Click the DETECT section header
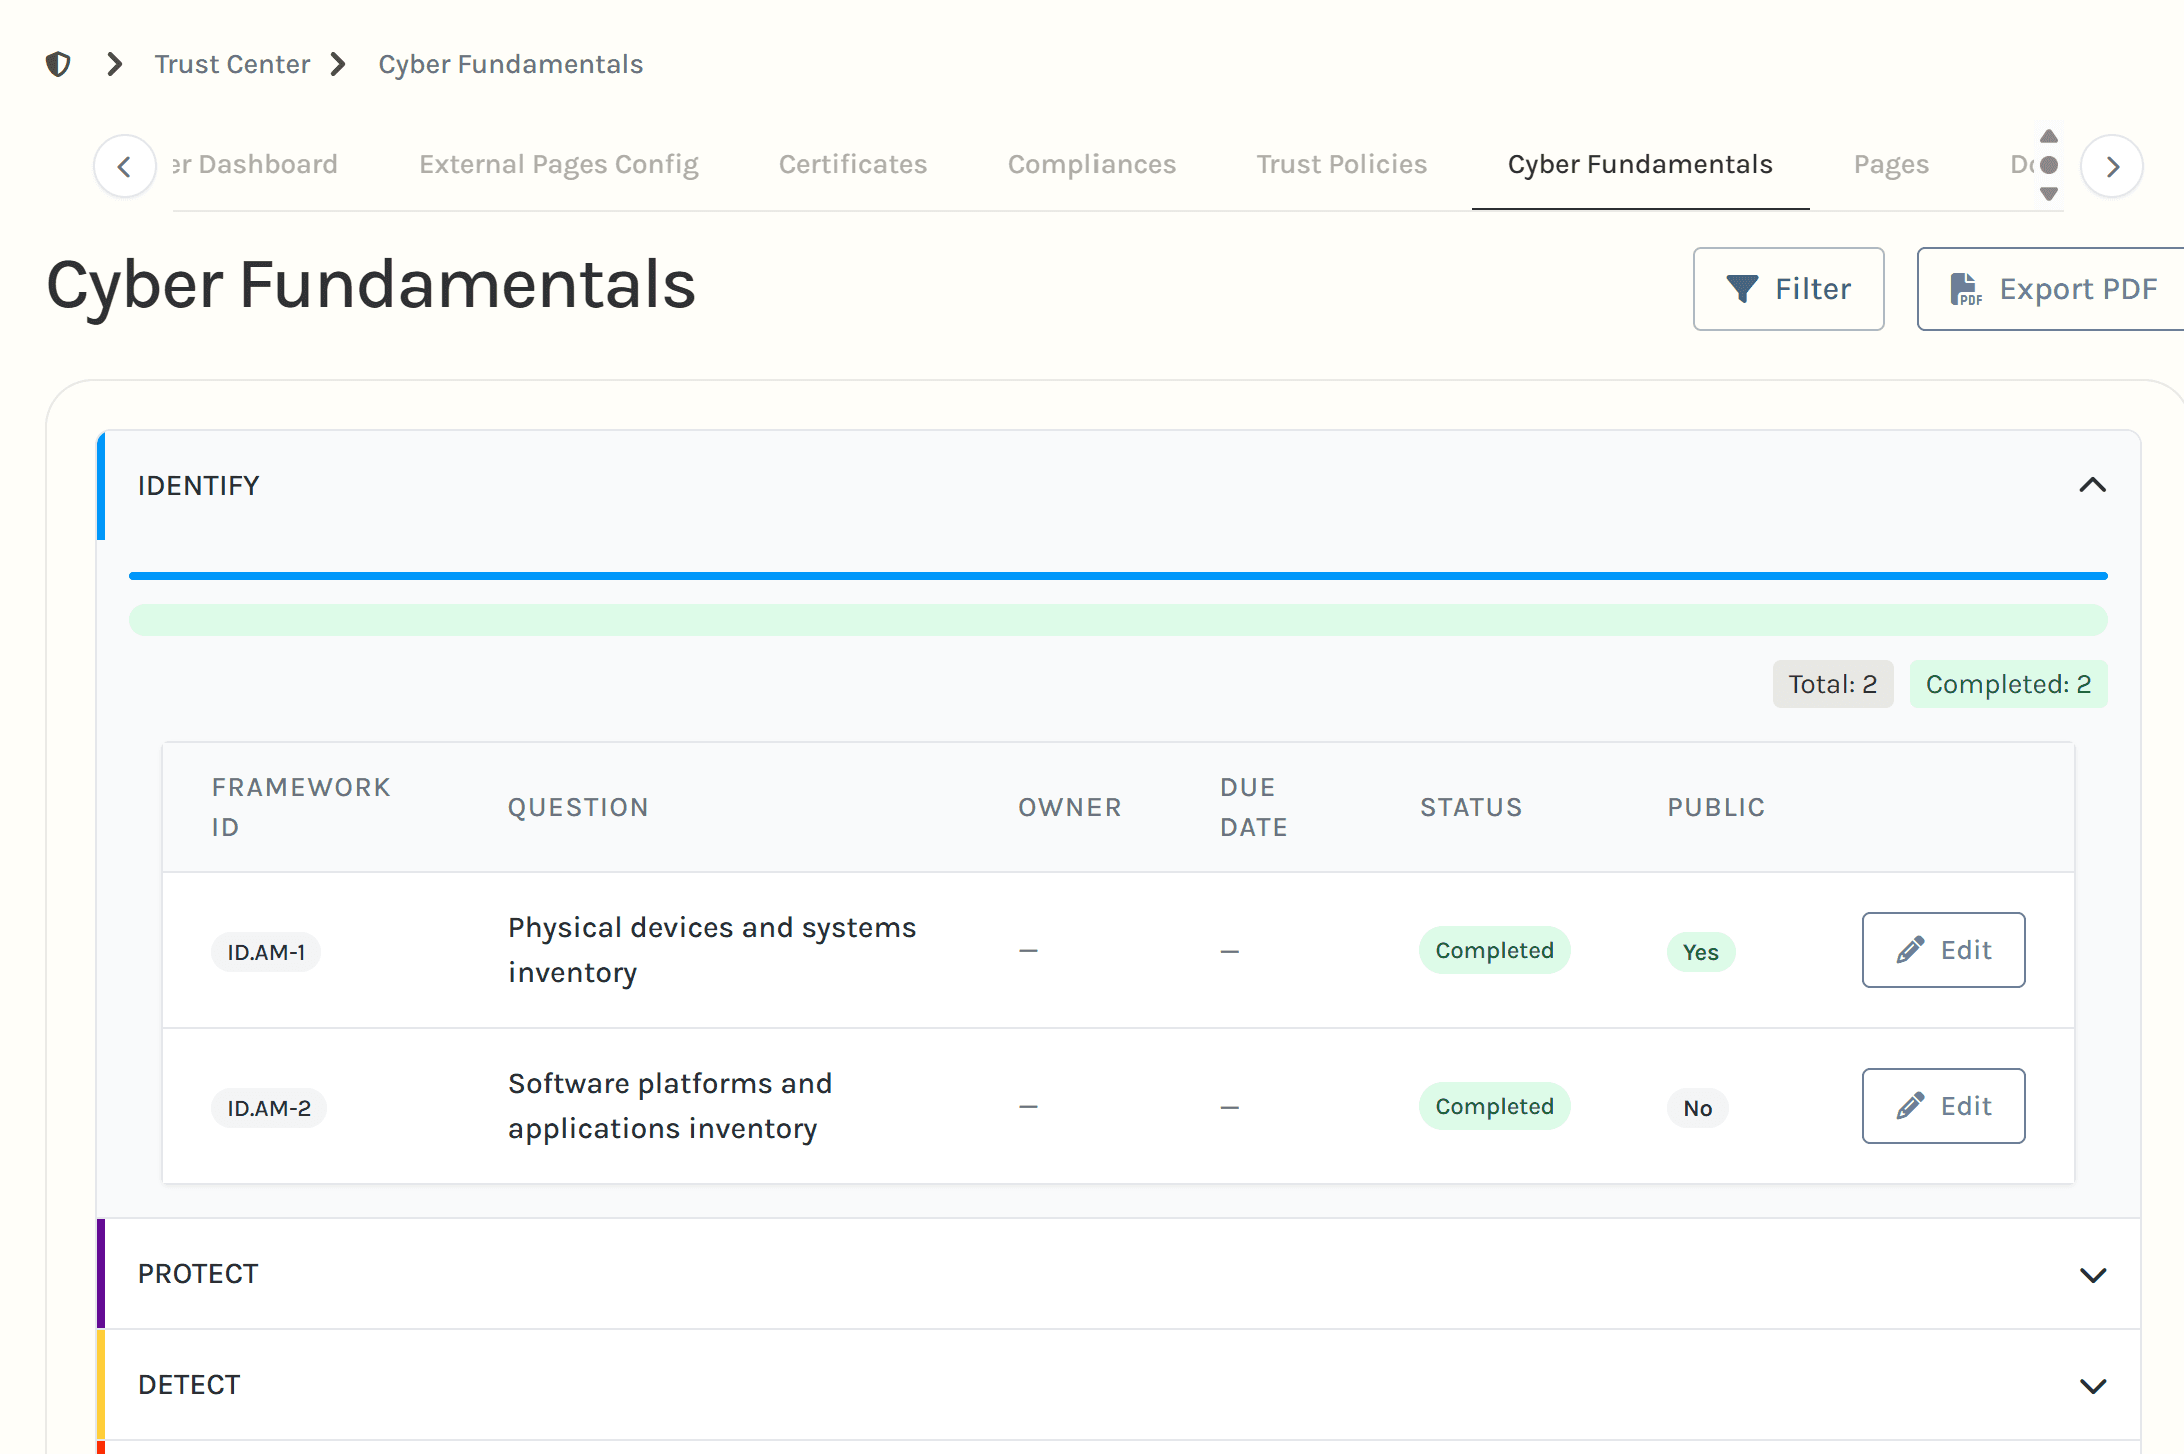Image resolution: width=2184 pixels, height=1454 pixels. pyautogui.click(x=1119, y=1385)
